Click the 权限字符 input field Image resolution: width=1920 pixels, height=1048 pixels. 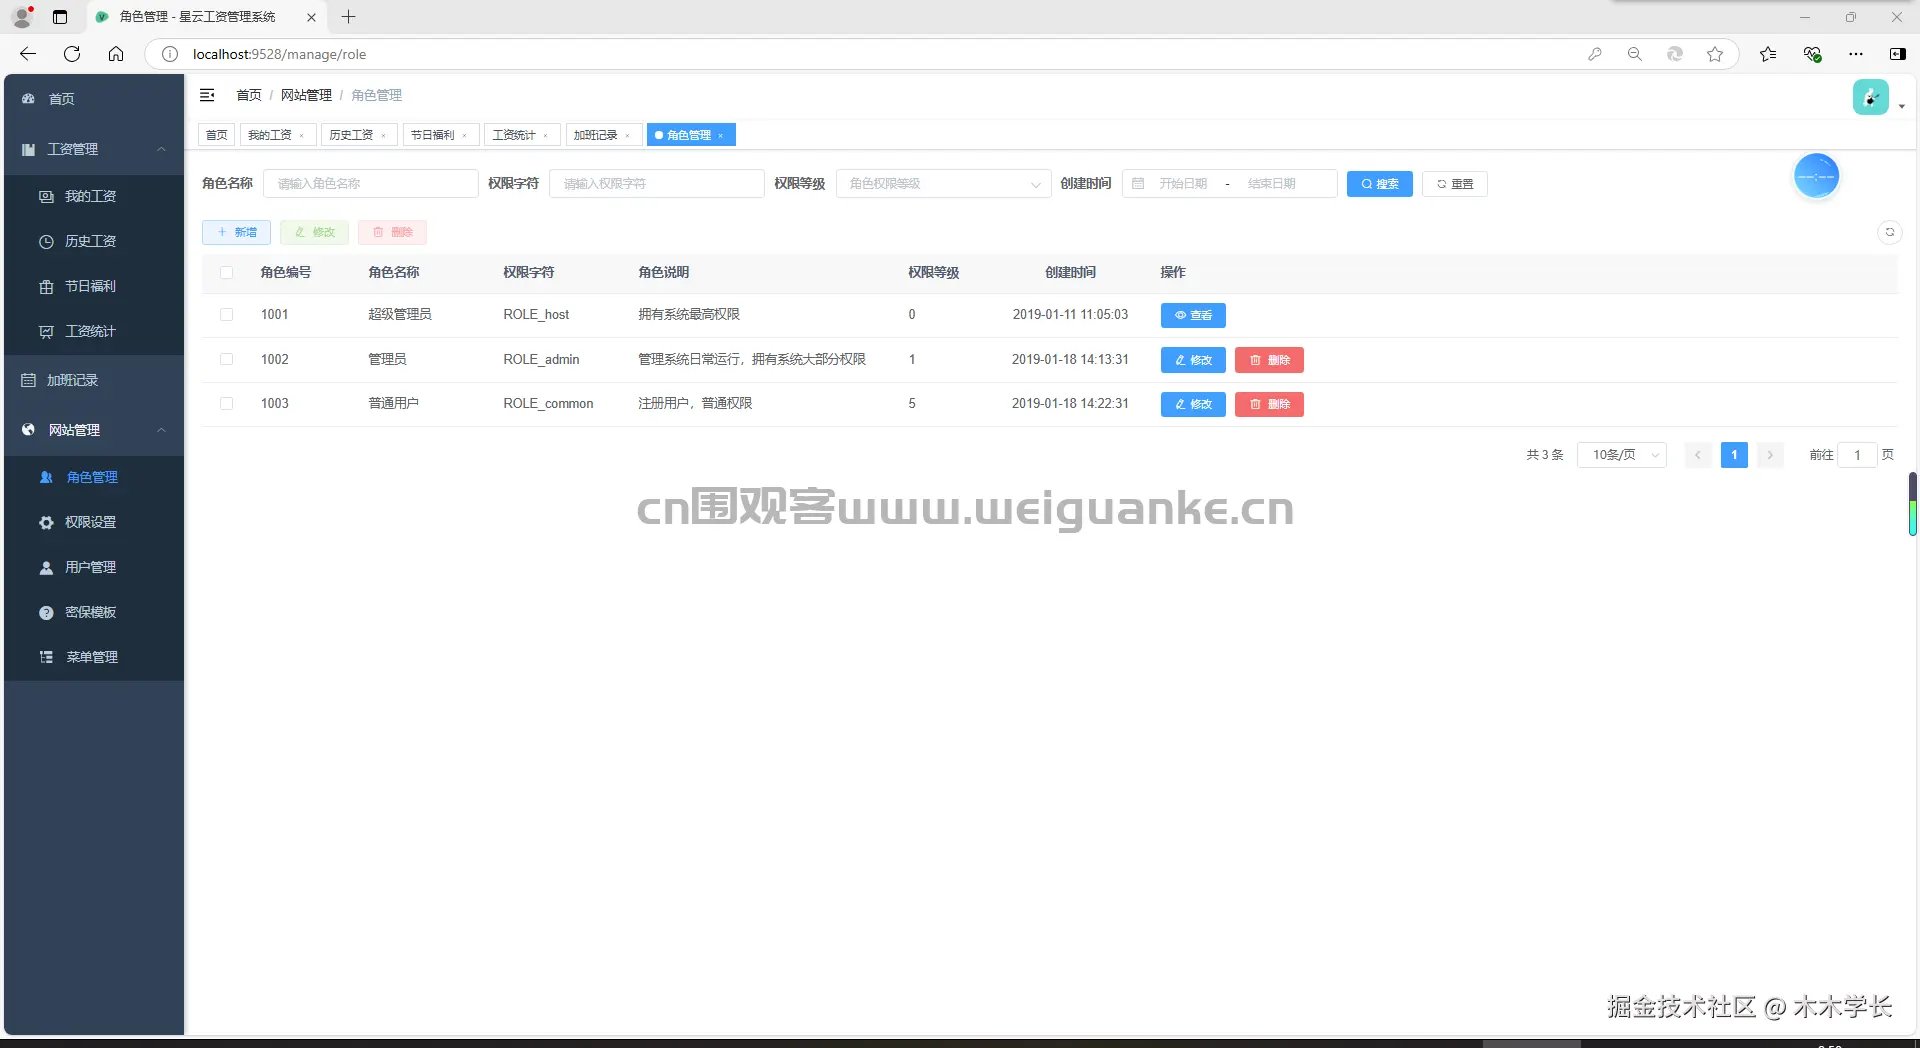click(657, 184)
